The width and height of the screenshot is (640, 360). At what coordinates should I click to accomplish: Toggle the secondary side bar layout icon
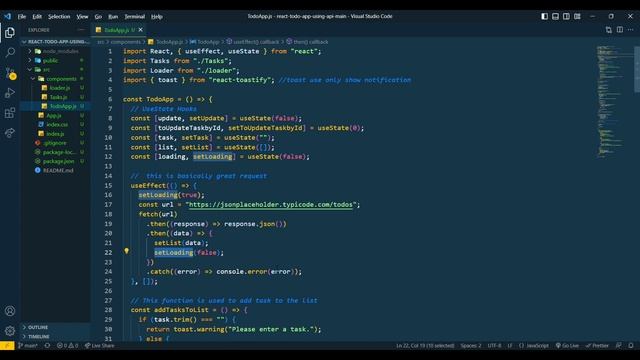566,16
